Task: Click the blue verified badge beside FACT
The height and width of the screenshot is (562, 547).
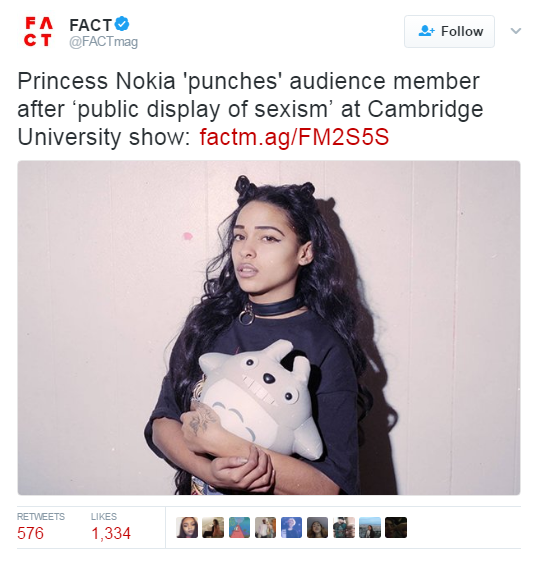Action: click(x=122, y=24)
